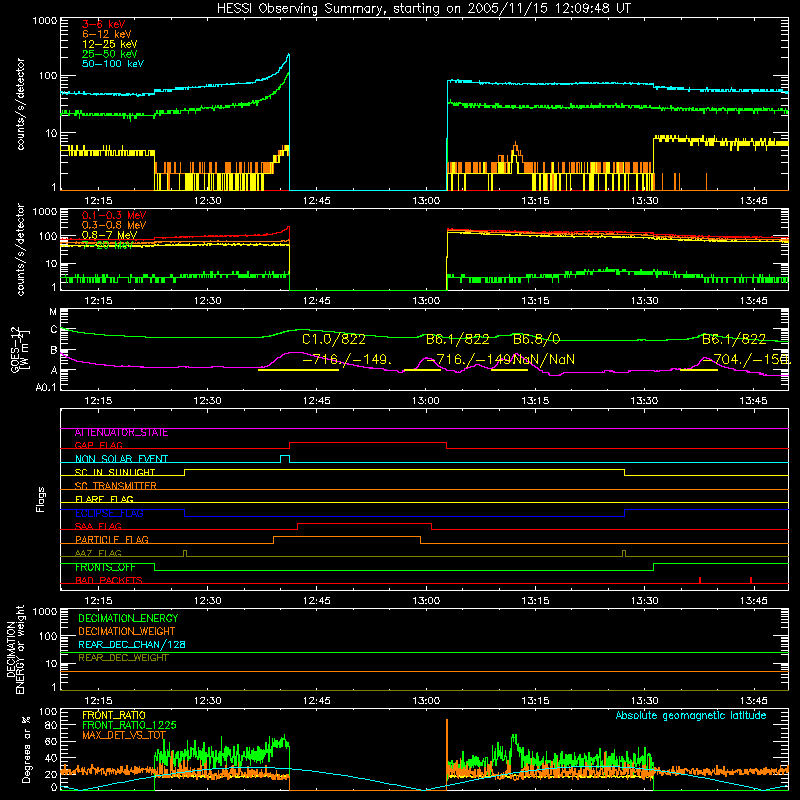800x800 pixels.
Task: Select the 3-6 keV legend label
Action: (104, 24)
